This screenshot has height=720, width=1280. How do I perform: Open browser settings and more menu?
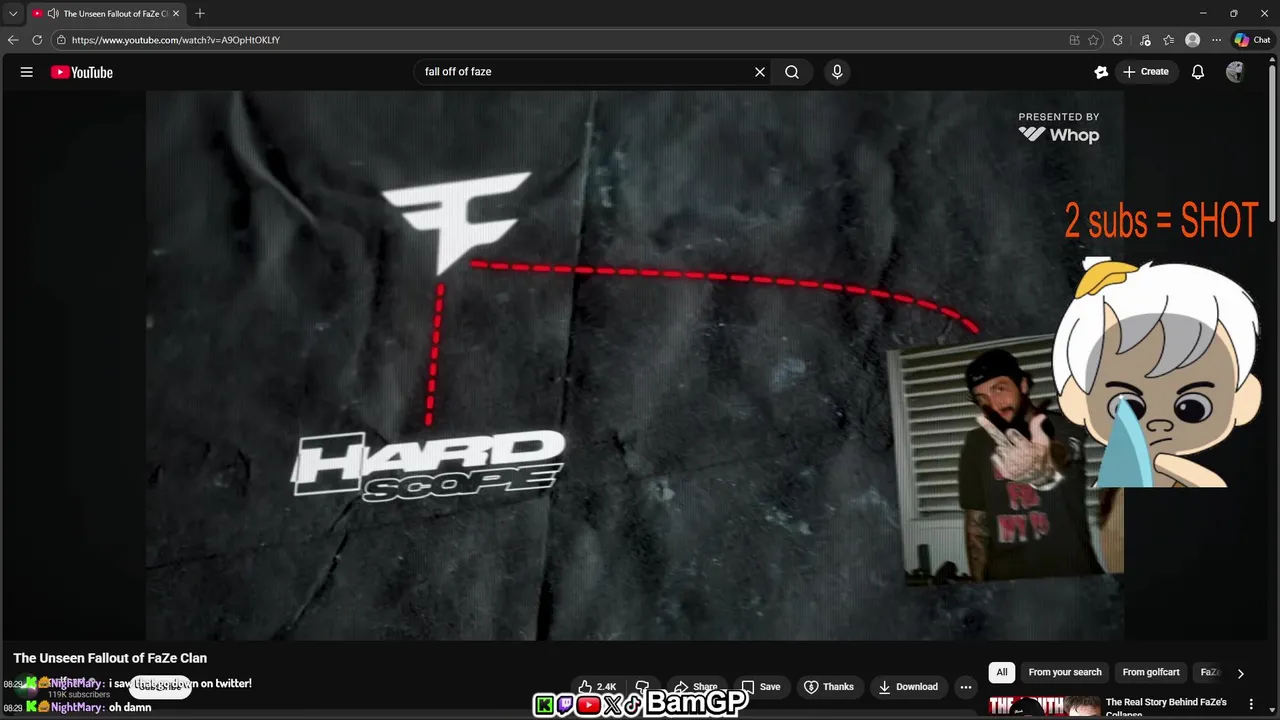coord(1216,40)
